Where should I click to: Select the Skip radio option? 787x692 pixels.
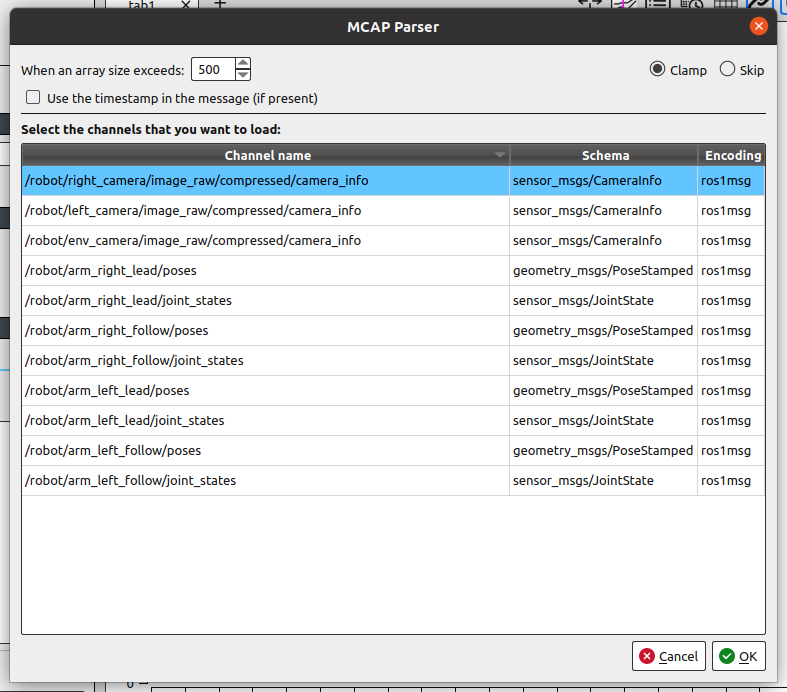tap(727, 70)
